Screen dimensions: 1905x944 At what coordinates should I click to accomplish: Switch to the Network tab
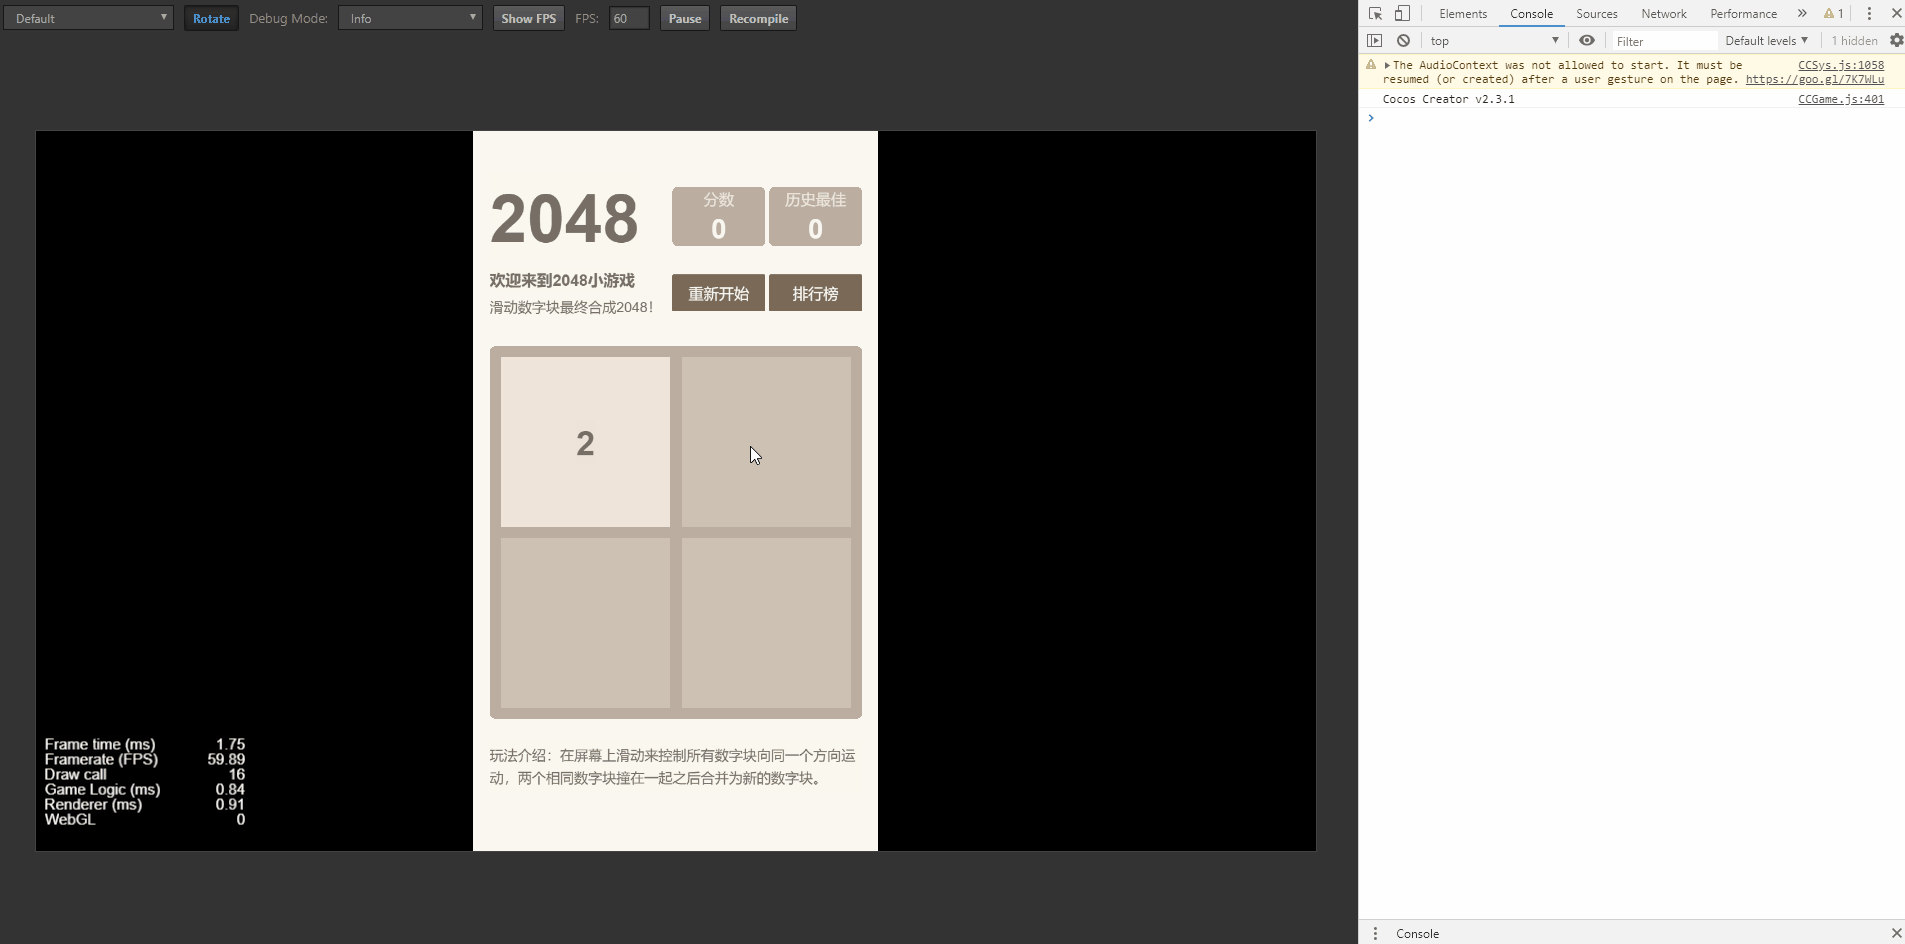1664,14
